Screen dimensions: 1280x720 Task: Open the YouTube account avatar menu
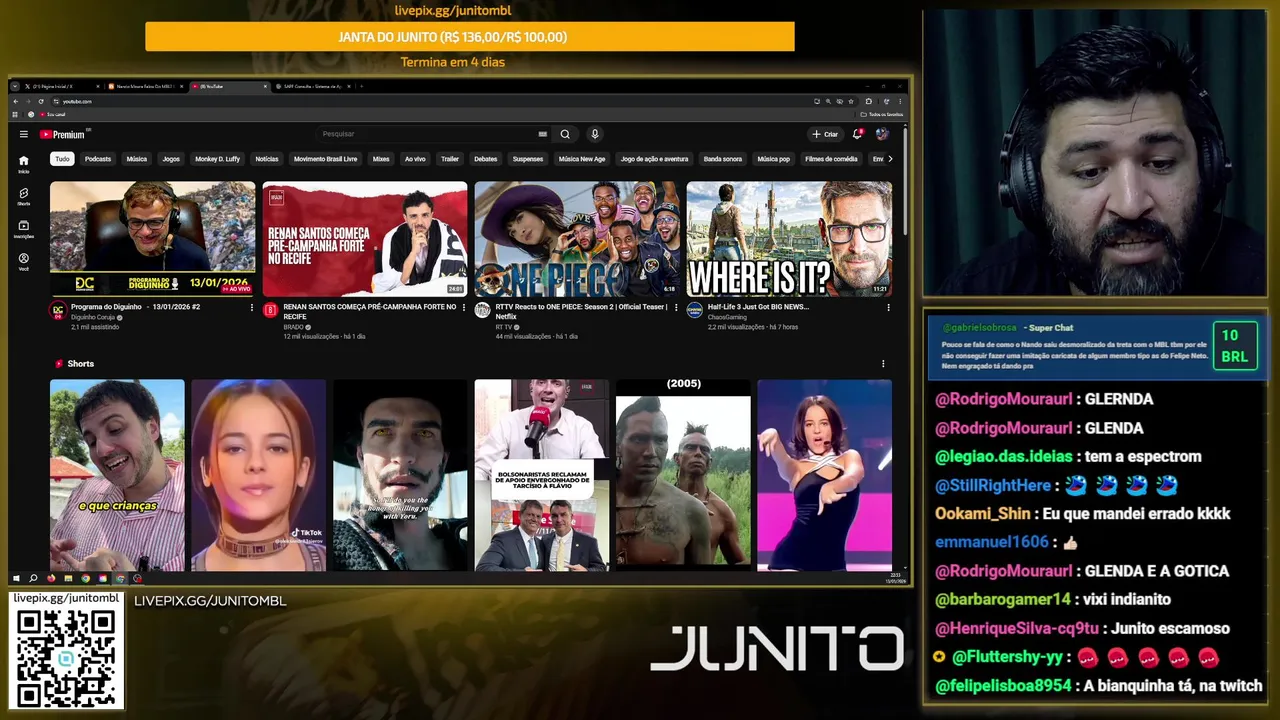[x=882, y=134]
